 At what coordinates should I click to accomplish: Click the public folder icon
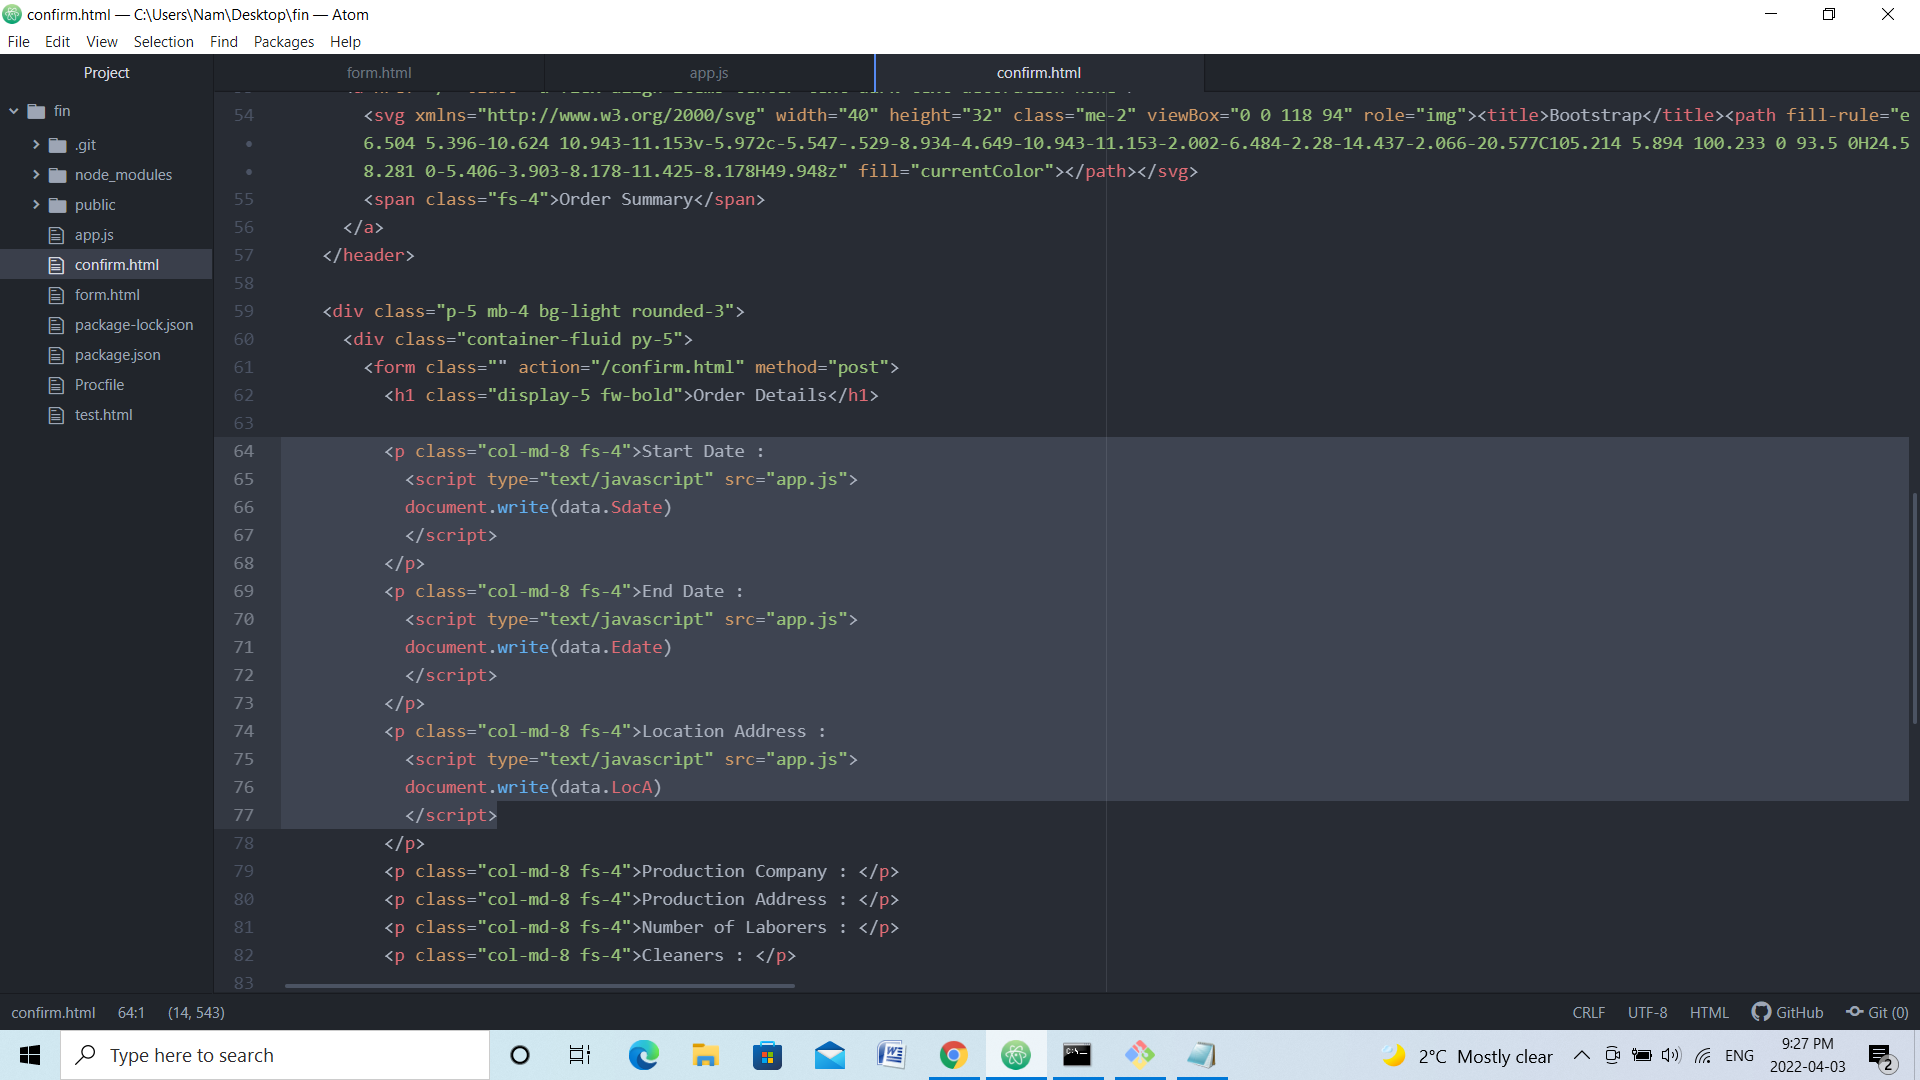pos(58,205)
